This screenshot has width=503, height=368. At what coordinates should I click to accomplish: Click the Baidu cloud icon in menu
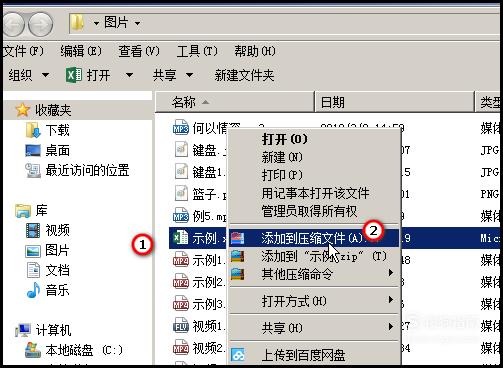[239, 355]
